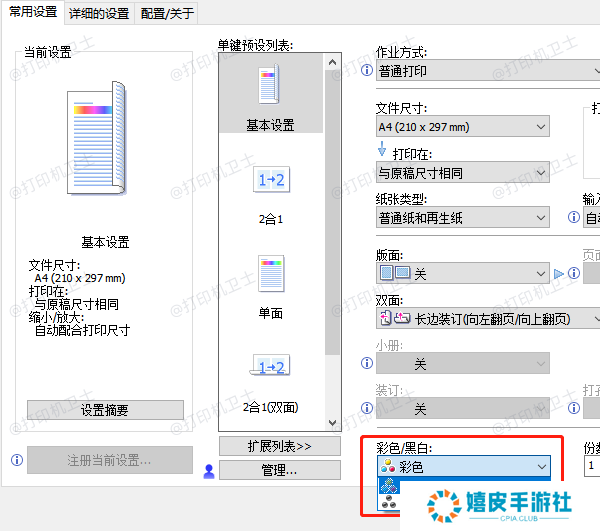Open the 装订 关 dropdown
Screen dimensions: 600x531
coord(463,408)
